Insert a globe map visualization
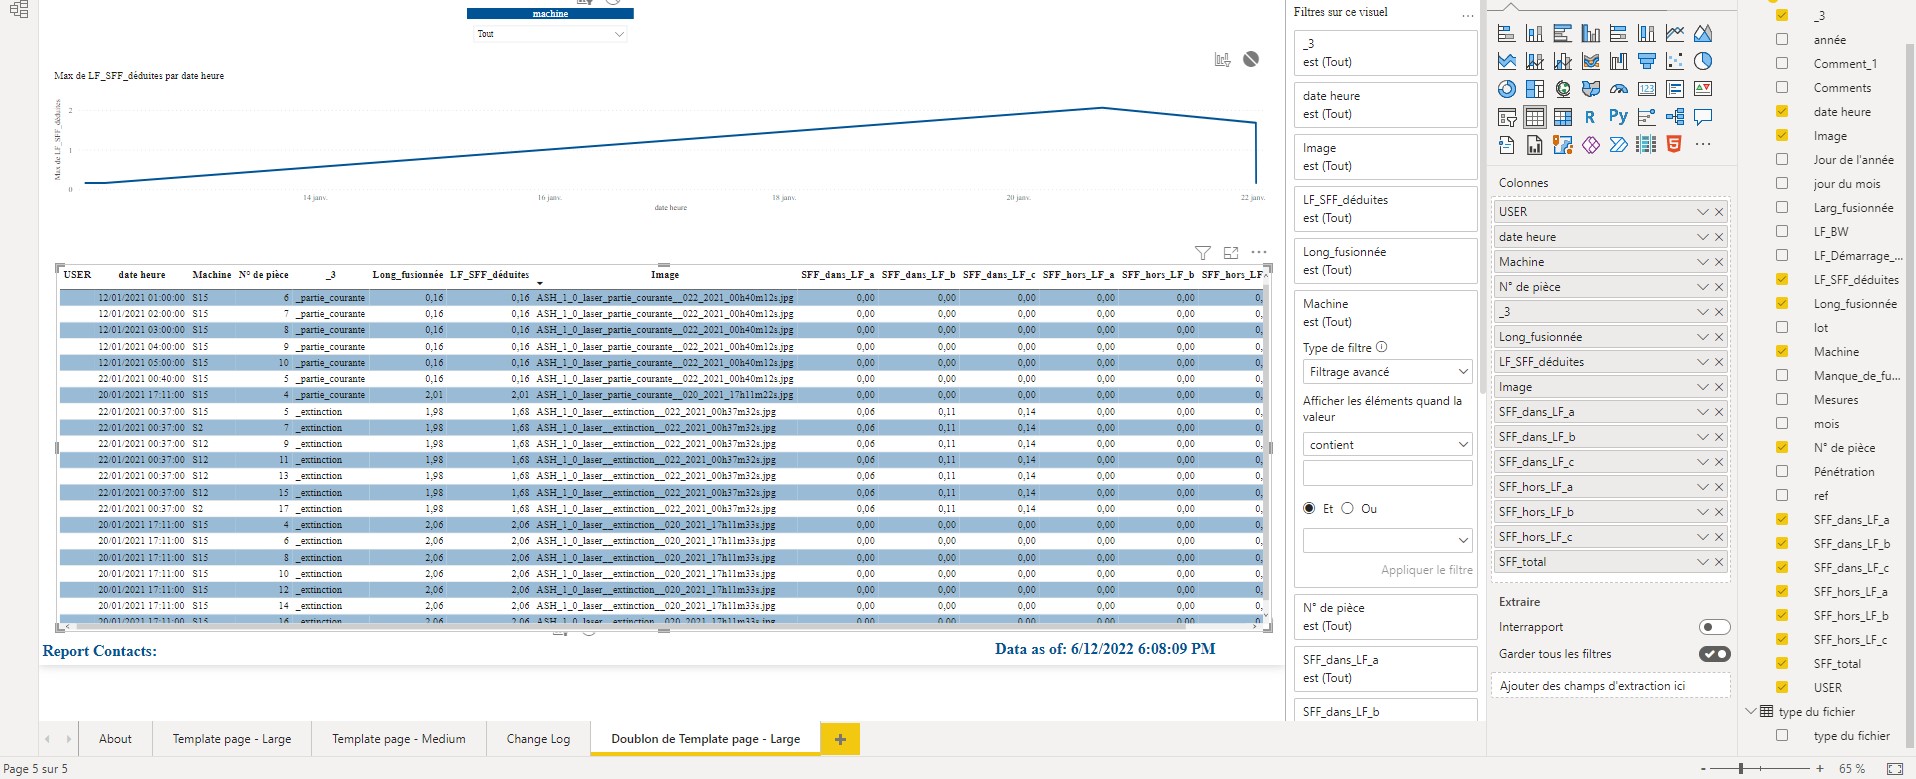The height and width of the screenshot is (779, 1916). pos(1563,89)
